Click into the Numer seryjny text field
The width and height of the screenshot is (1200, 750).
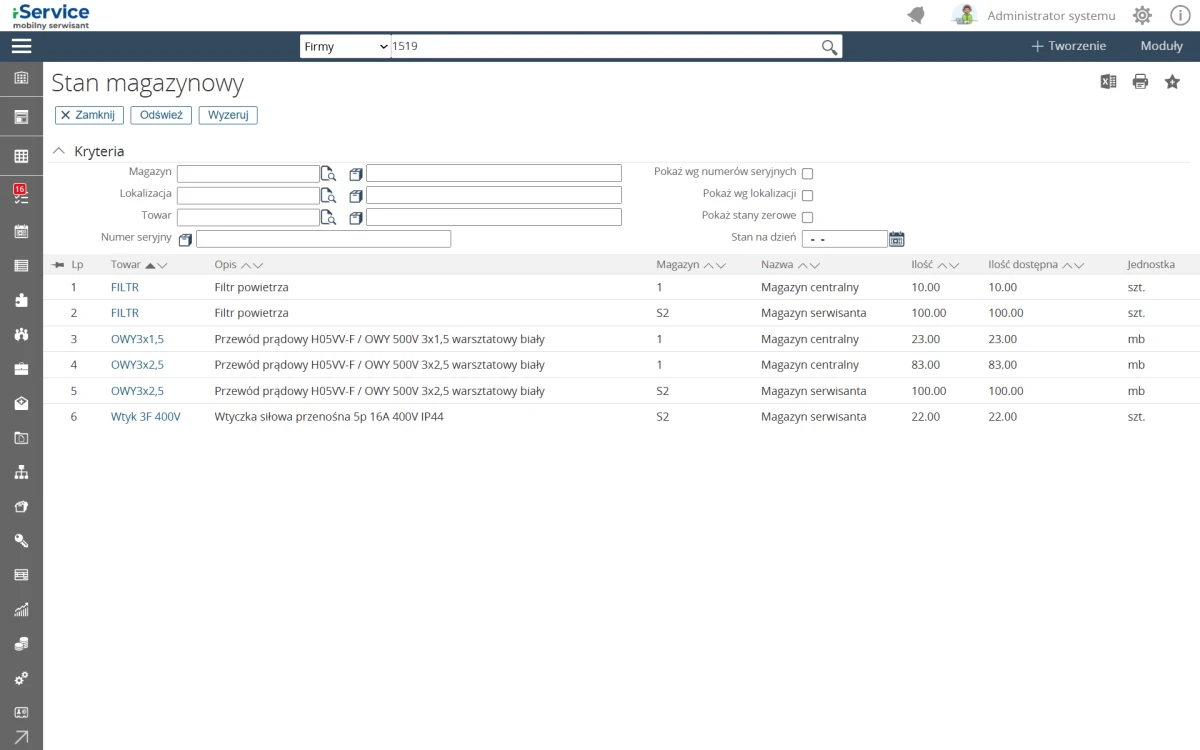[323, 239]
